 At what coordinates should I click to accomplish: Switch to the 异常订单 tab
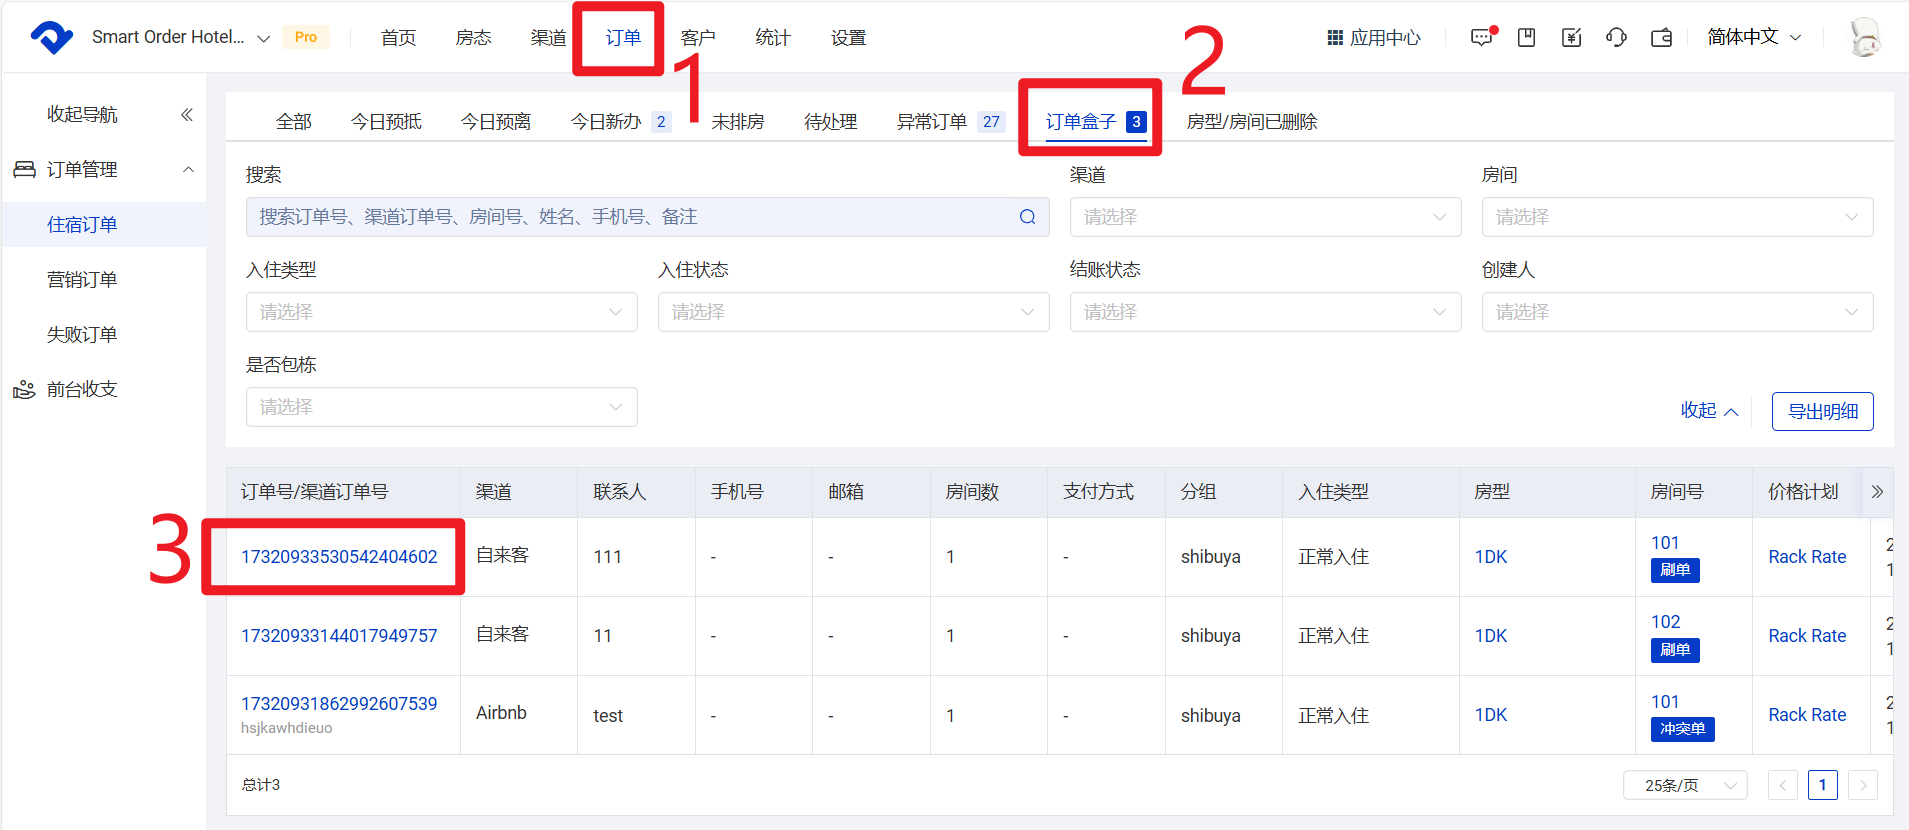tap(931, 122)
